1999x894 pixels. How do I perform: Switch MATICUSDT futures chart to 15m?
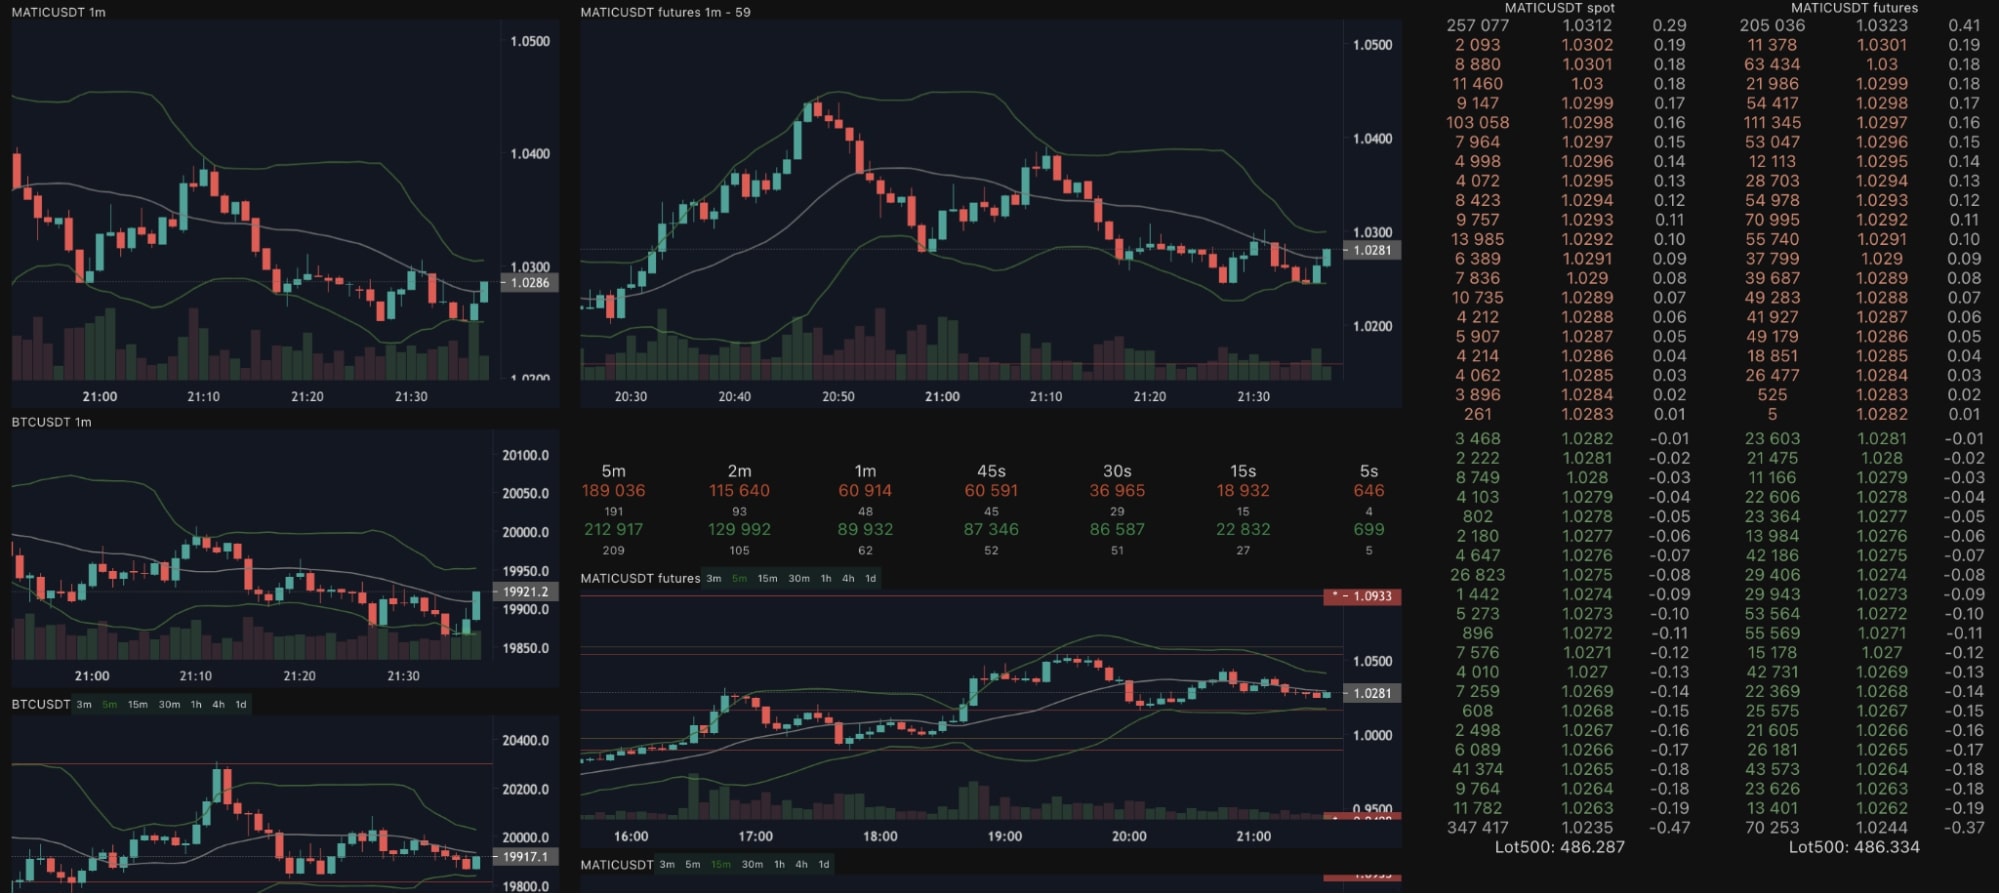[767, 579]
